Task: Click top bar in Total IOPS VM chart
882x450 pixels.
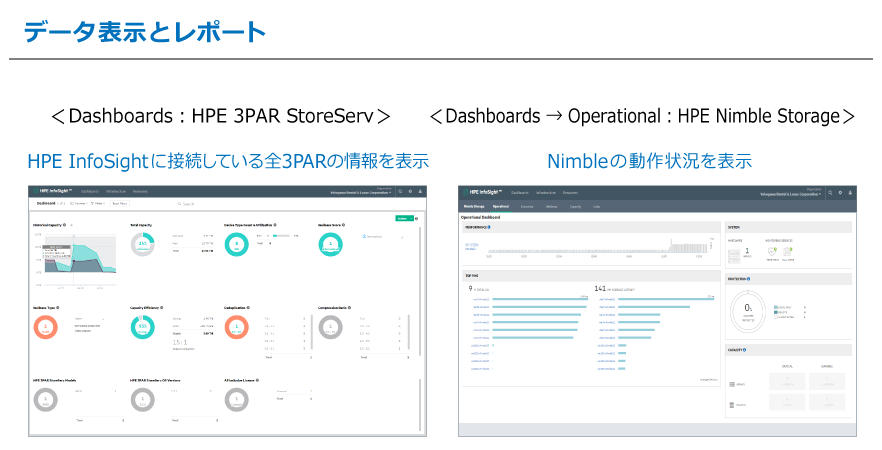Action: 540,299
